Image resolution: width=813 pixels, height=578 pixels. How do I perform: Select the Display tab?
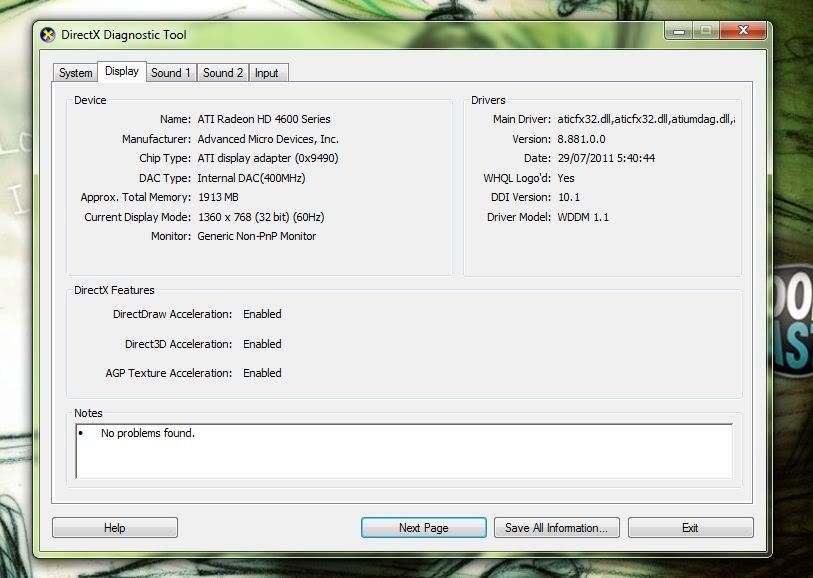pyautogui.click(x=122, y=71)
